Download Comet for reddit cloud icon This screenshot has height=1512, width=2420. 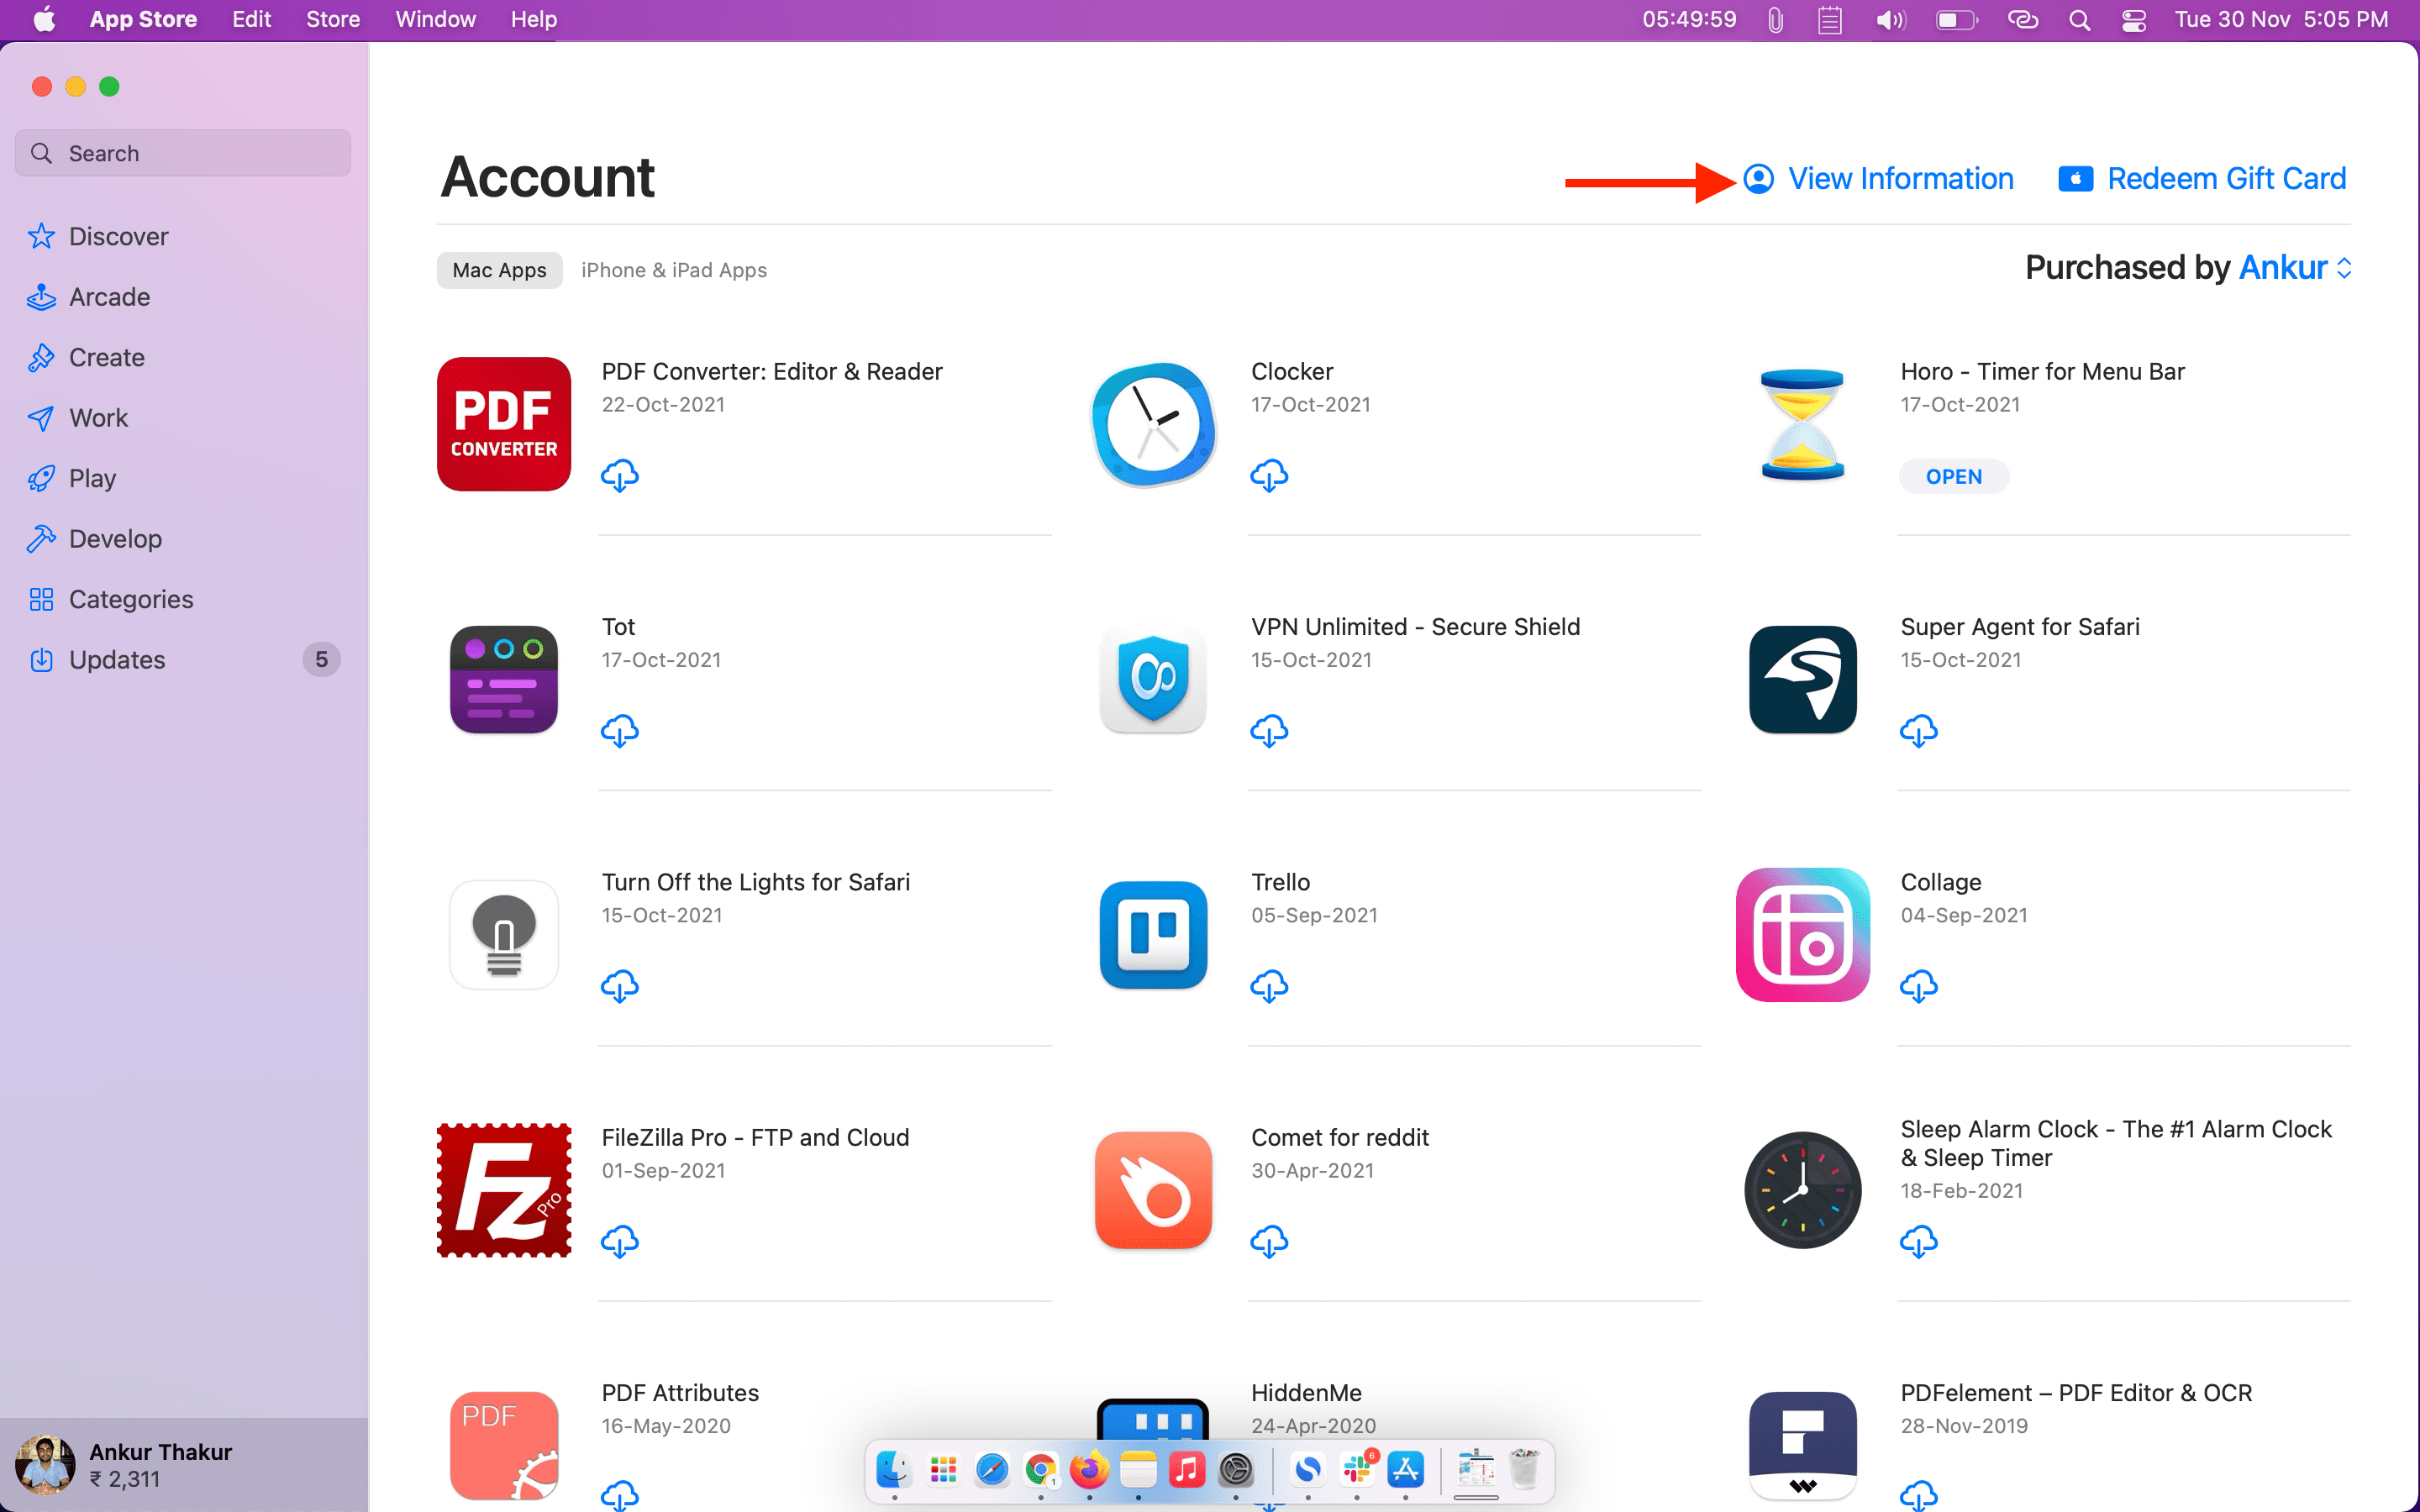point(1269,1242)
